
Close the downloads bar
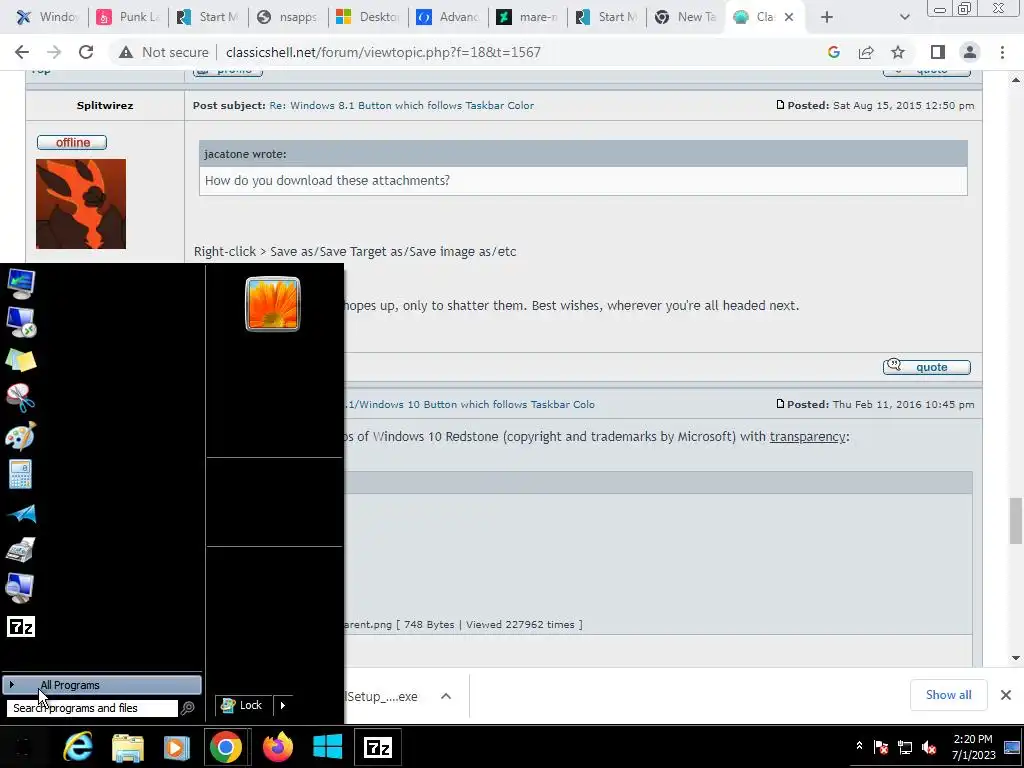pos(1006,695)
